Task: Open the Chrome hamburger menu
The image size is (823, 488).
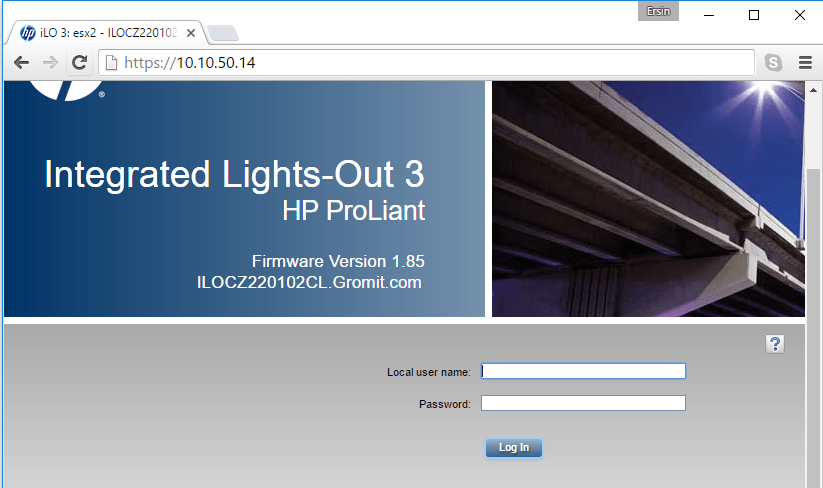Action: (x=805, y=62)
